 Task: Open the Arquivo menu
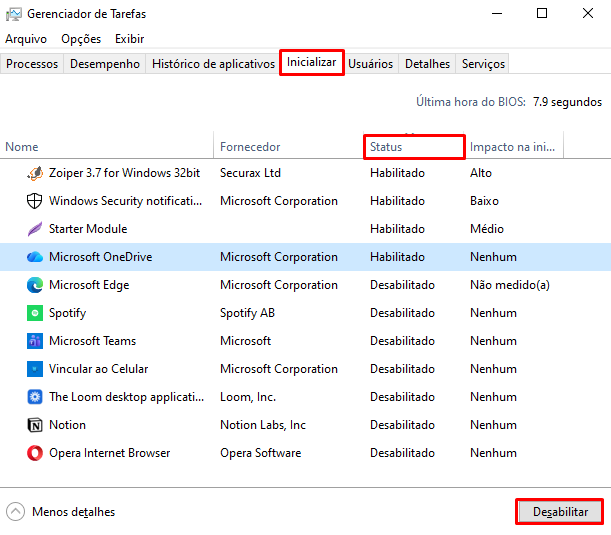(26, 39)
